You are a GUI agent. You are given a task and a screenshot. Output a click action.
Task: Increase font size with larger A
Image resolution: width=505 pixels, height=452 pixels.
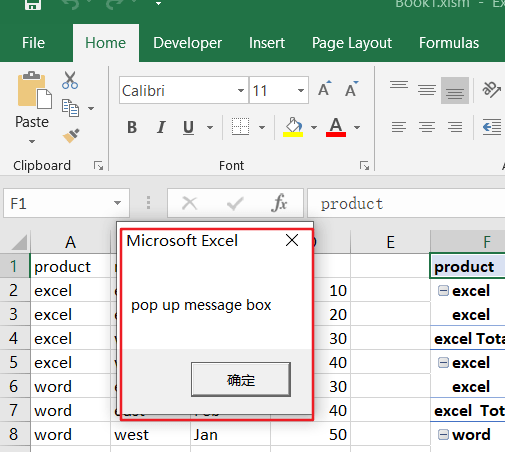pos(325,89)
